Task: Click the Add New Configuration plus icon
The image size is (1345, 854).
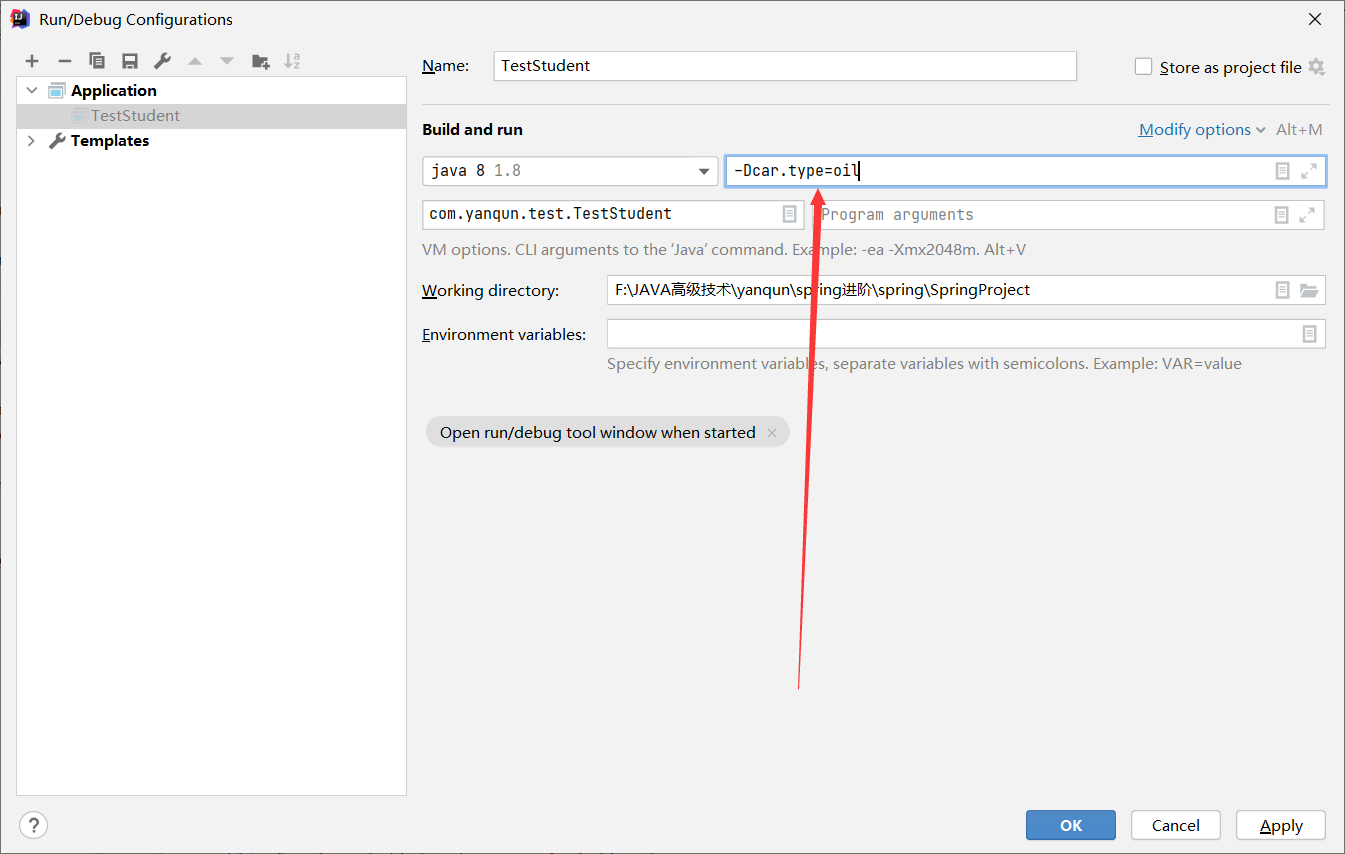Action: [x=32, y=61]
